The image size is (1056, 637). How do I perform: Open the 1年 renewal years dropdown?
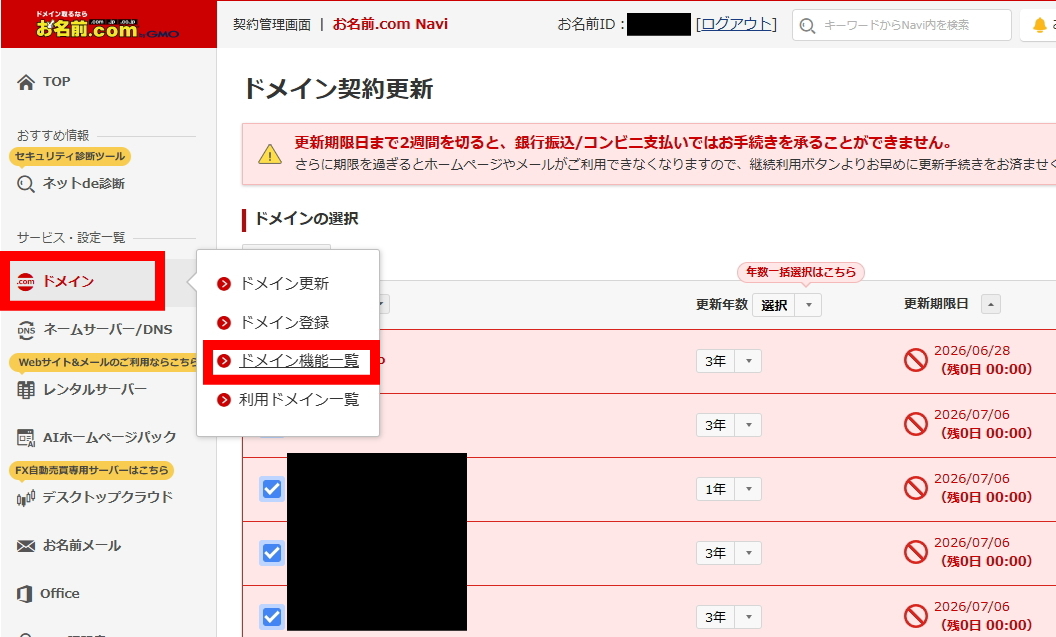729,489
